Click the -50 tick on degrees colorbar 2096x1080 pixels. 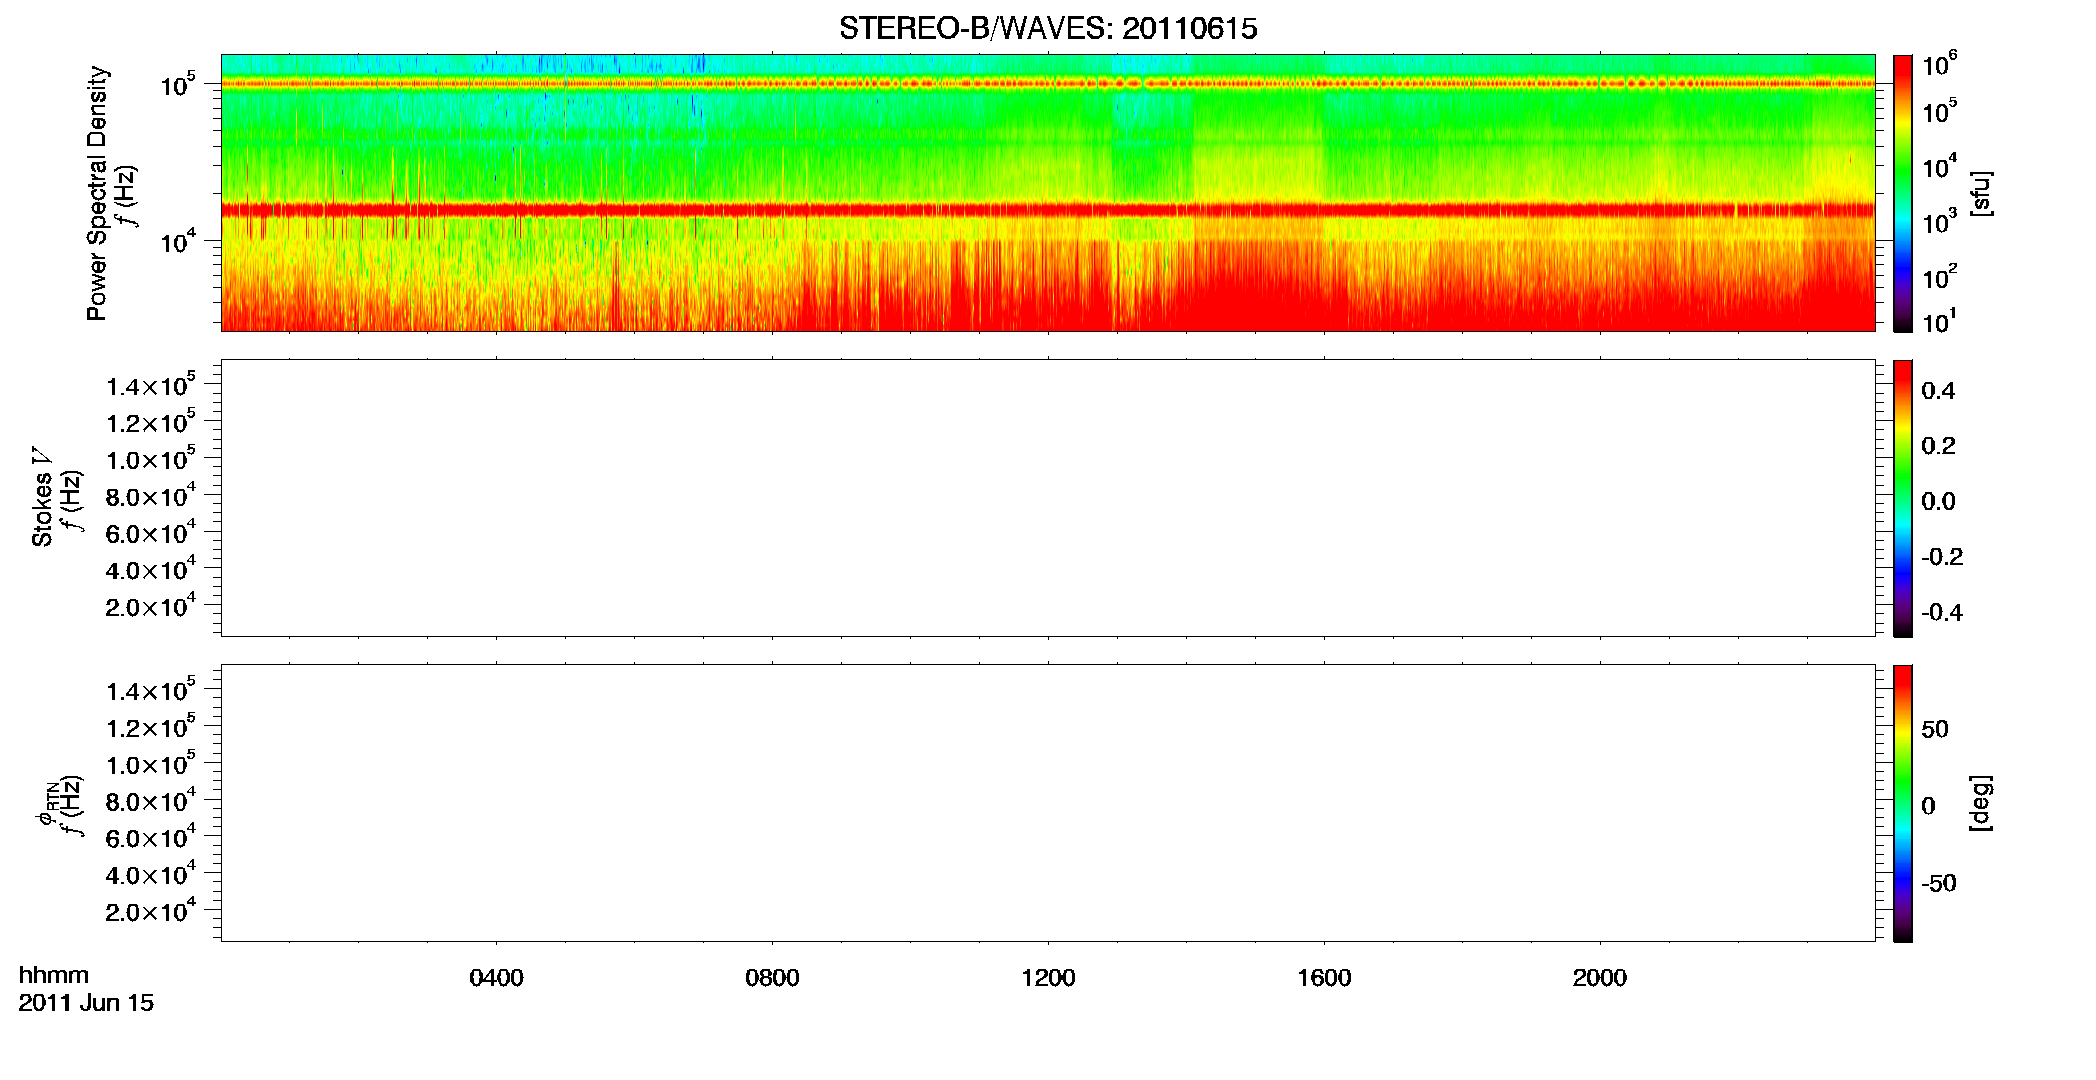(x=1939, y=884)
